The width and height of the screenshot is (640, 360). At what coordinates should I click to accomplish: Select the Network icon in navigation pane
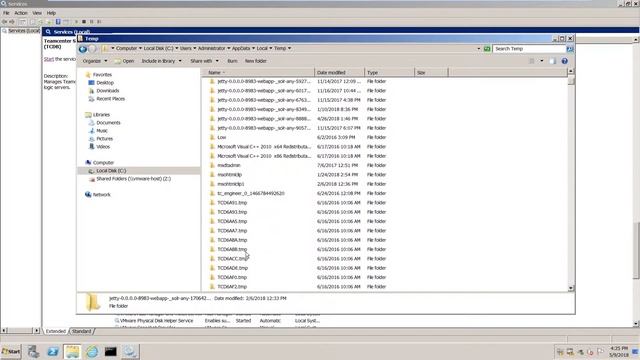point(88,195)
